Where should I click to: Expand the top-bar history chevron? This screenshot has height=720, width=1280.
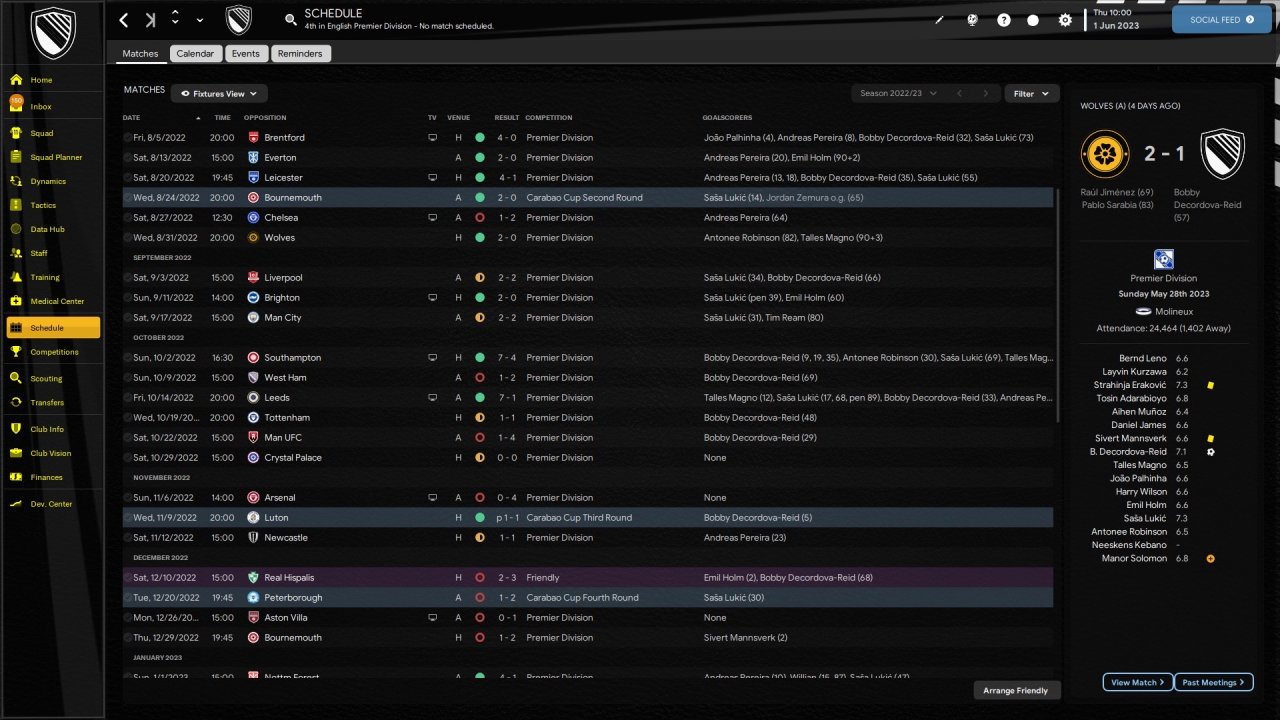(x=200, y=20)
